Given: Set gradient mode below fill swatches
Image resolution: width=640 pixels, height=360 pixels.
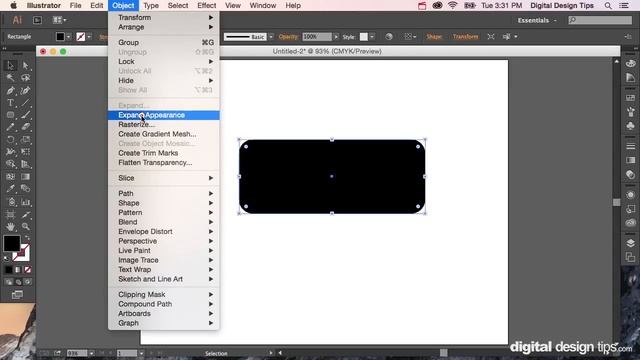Looking at the screenshot, I should [18, 270].
